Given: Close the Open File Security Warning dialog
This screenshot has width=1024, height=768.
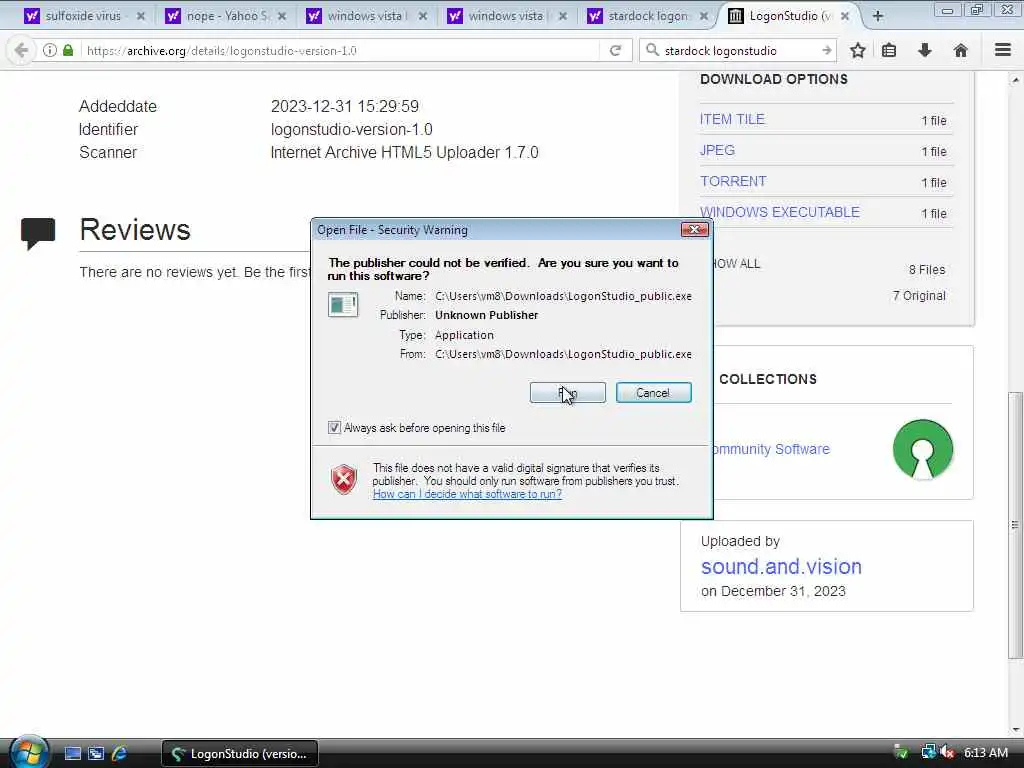Looking at the screenshot, I should pos(694,230).
